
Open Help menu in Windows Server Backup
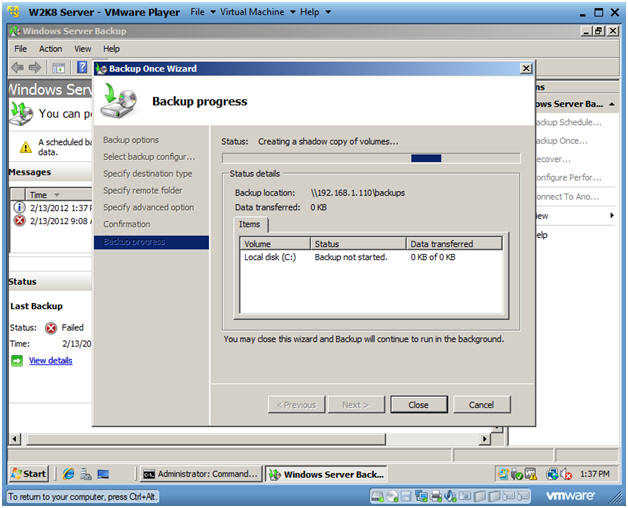(x=111, y=49)
